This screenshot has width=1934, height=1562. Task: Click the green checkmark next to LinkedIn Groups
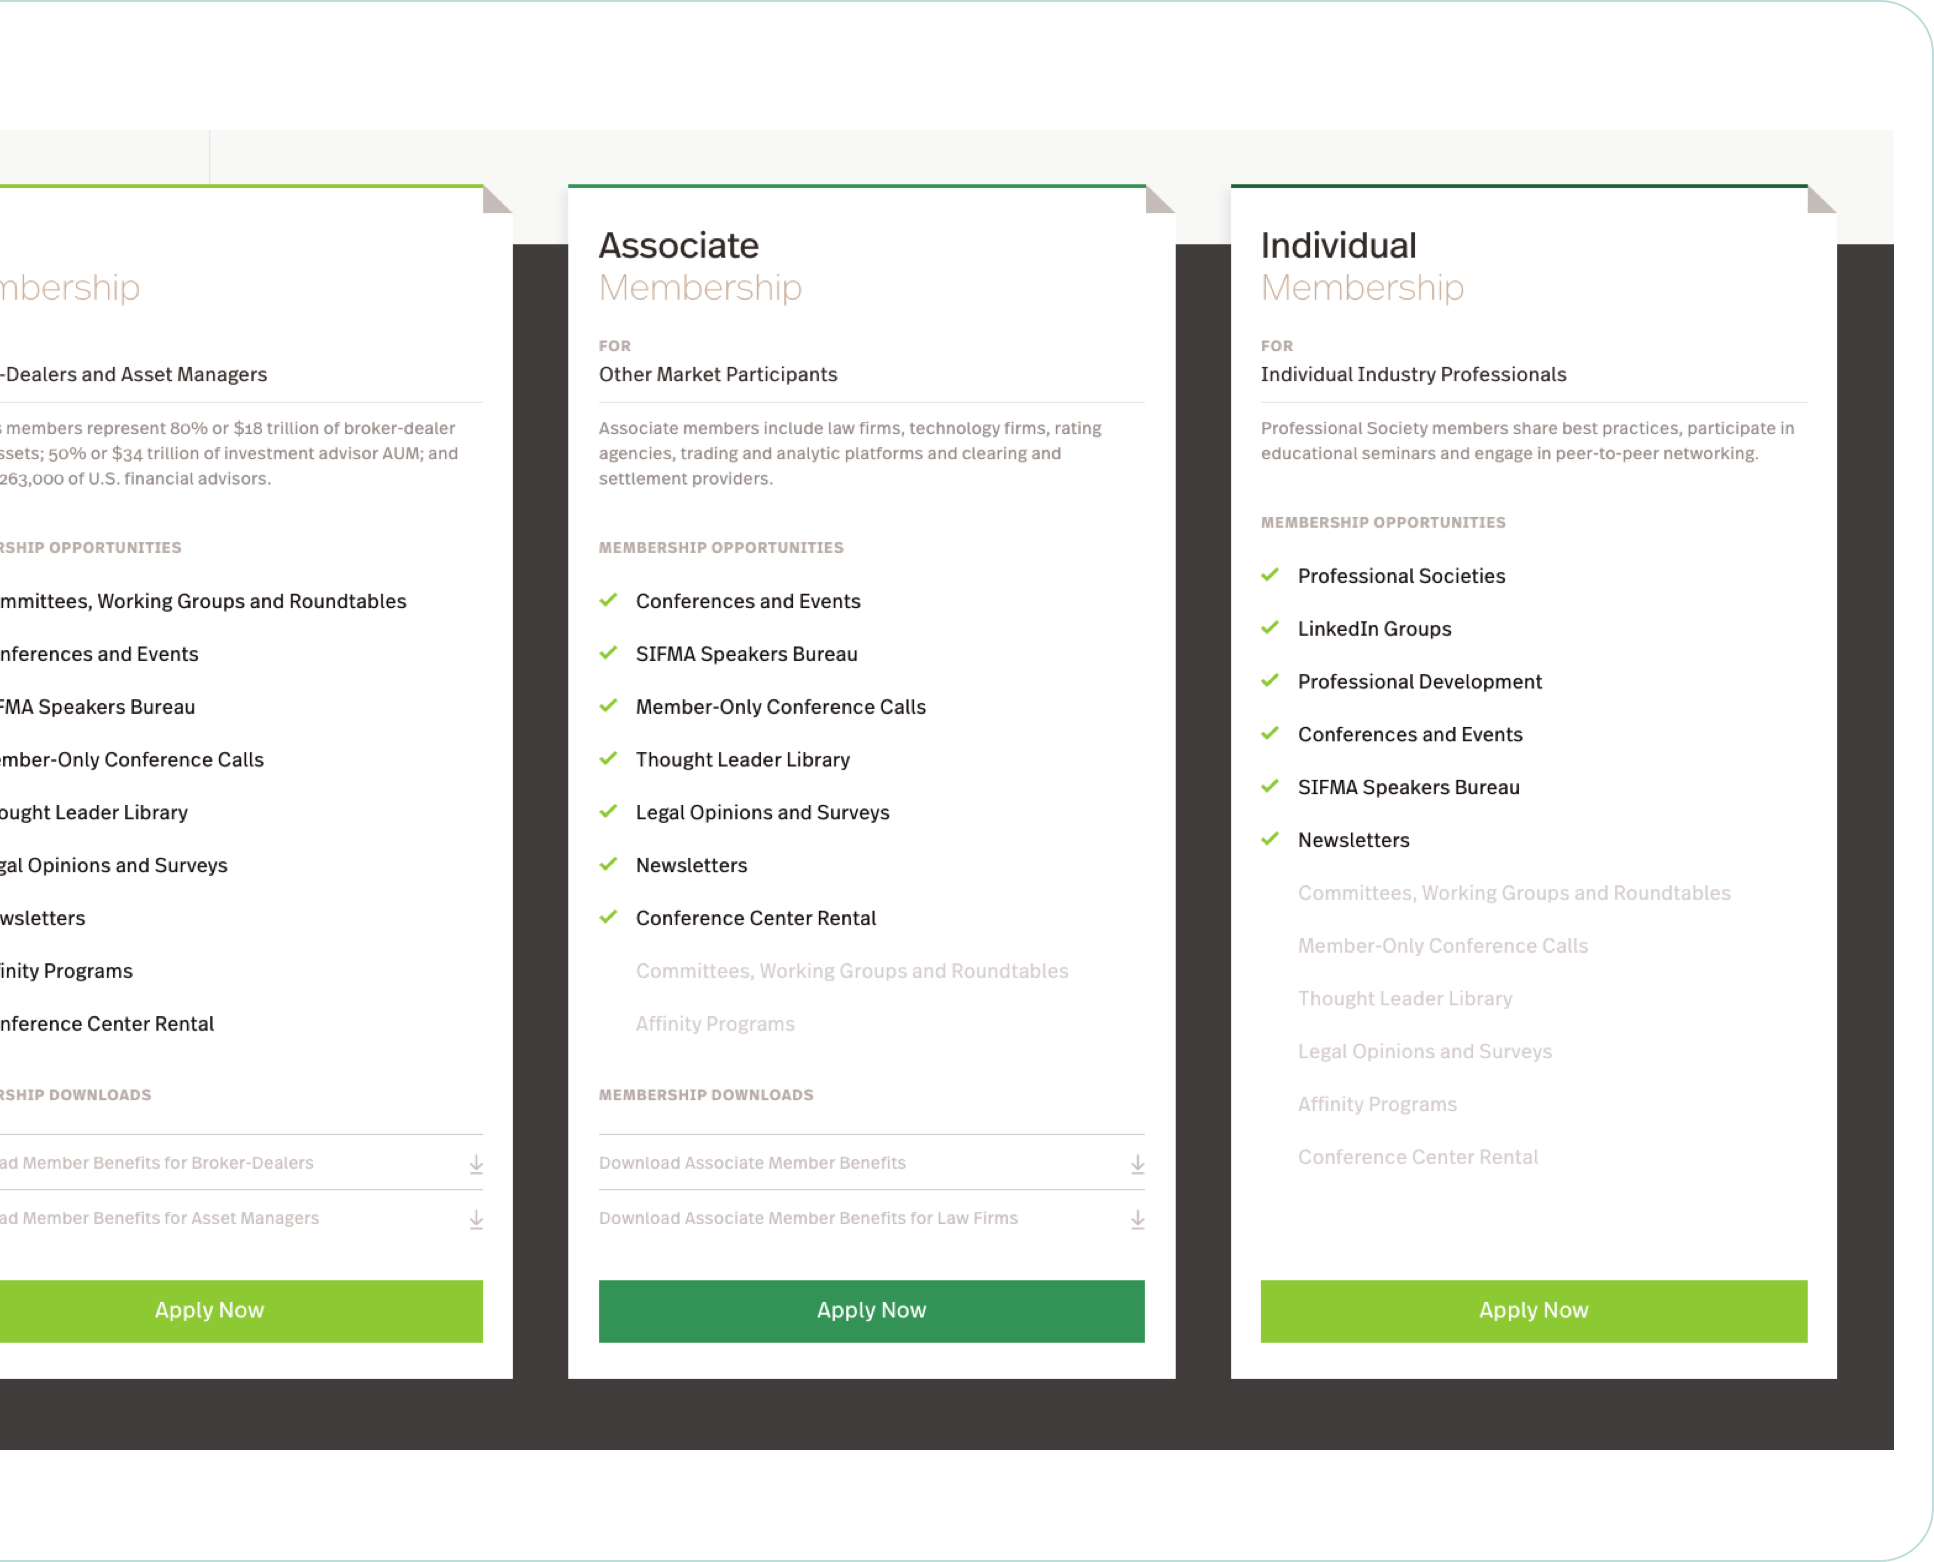click(x=1274, y=628)
